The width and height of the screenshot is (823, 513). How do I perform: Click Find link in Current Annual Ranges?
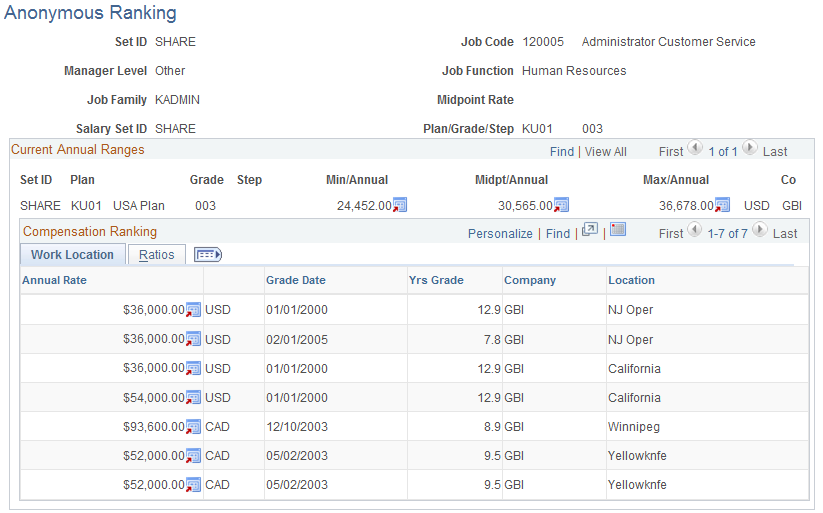coord(562,152)
